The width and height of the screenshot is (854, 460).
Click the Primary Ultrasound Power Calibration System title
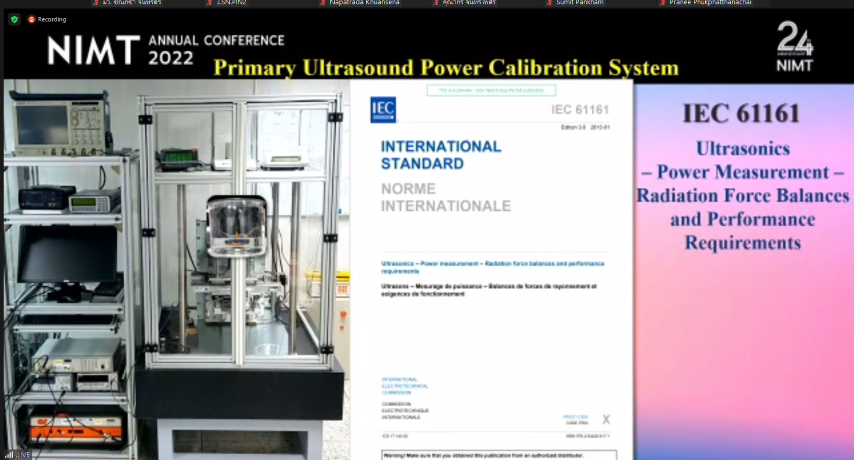(x=446, y=68)
